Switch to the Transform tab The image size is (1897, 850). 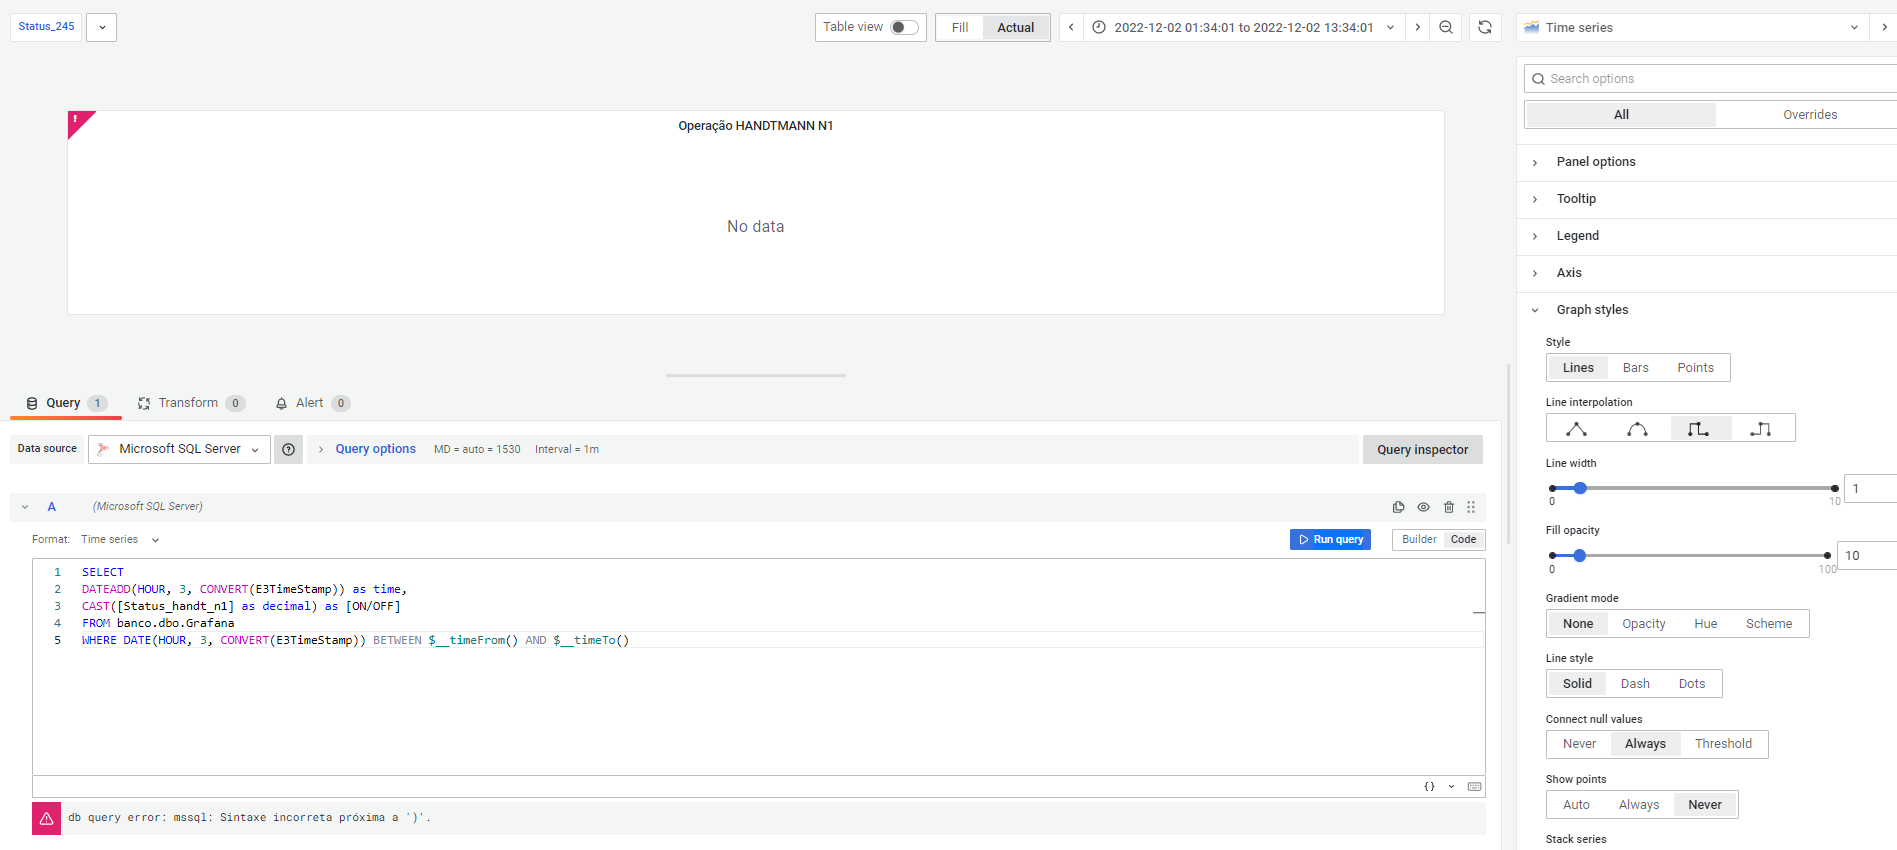point(191,404)
